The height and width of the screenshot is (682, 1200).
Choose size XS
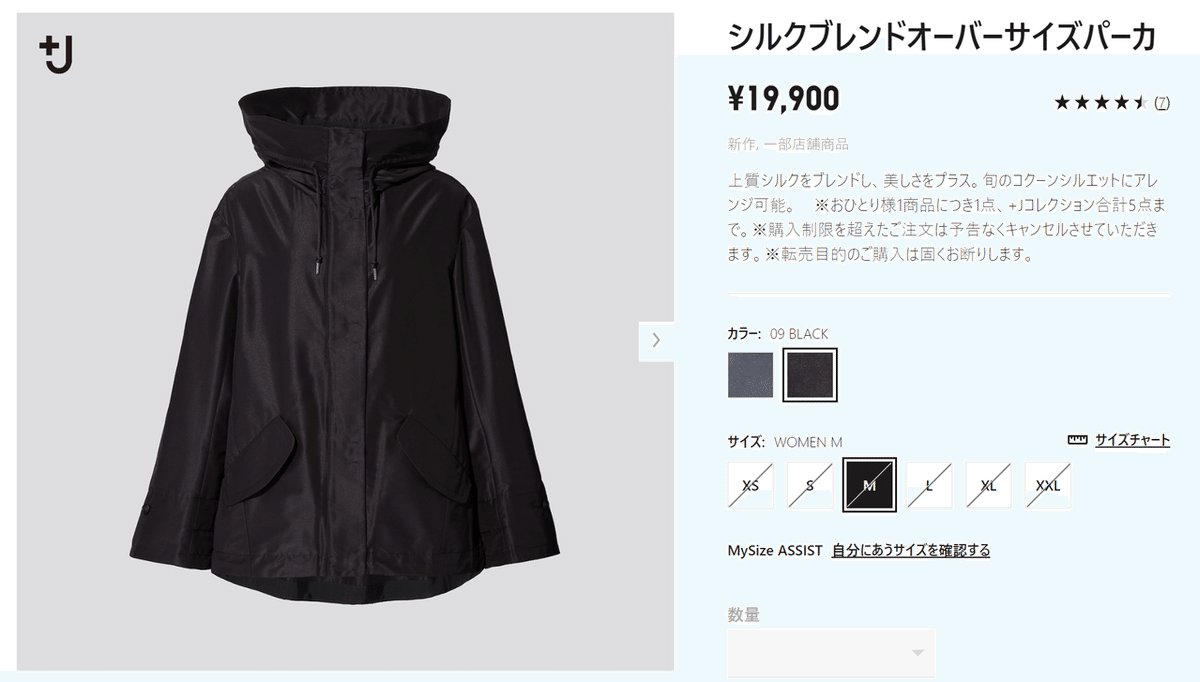coord(750,486)
